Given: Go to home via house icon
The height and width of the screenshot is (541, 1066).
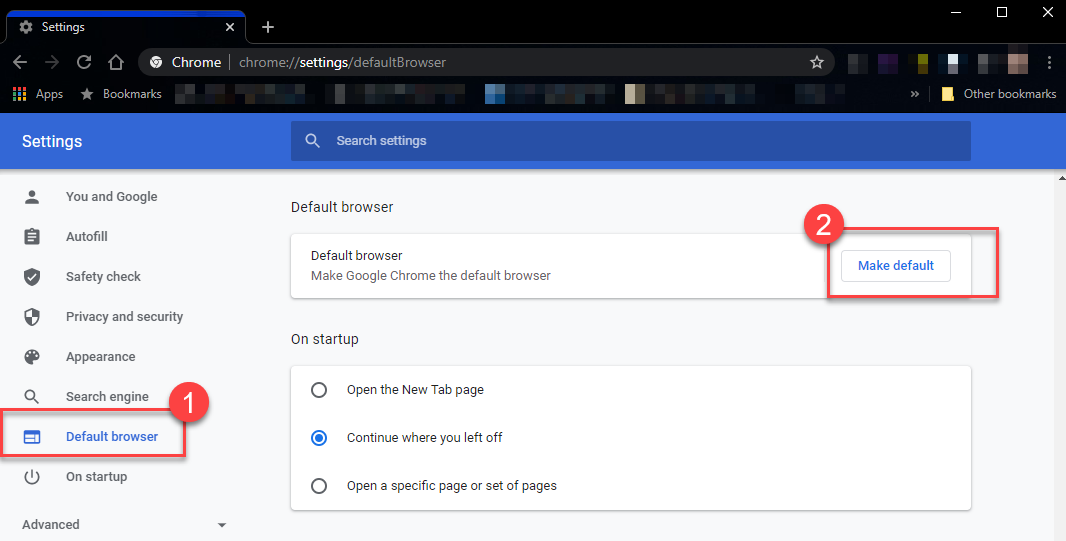Looking at the screenshot, I should [x=116, y=62].
